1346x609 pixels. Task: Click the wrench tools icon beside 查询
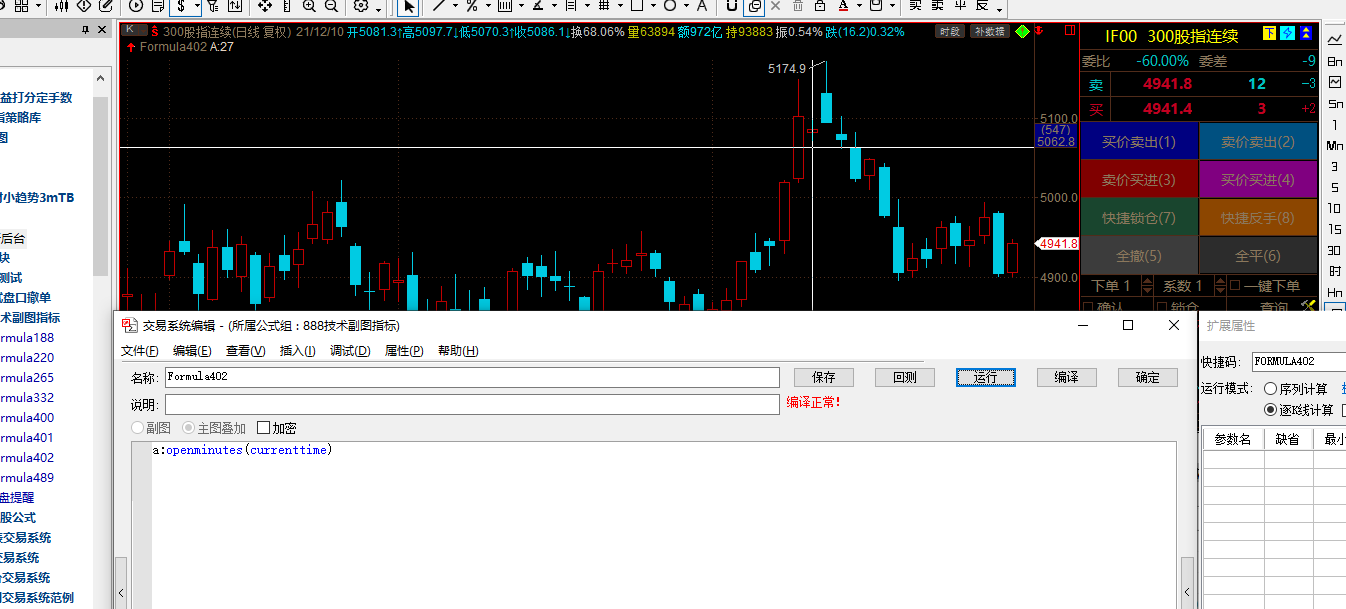pos(1308,305)
